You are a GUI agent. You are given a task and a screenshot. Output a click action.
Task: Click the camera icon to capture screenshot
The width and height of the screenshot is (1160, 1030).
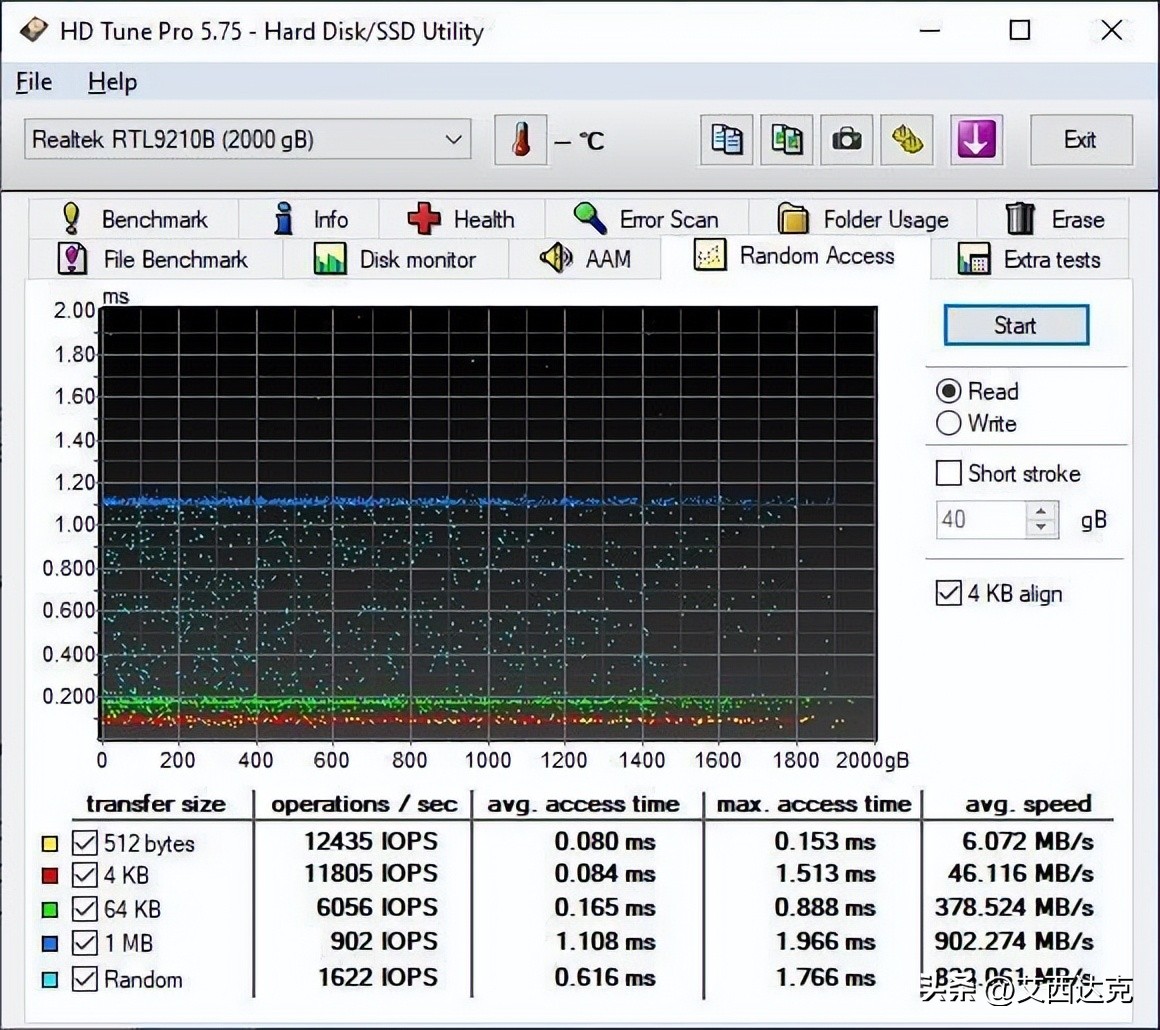pos(847,140)
